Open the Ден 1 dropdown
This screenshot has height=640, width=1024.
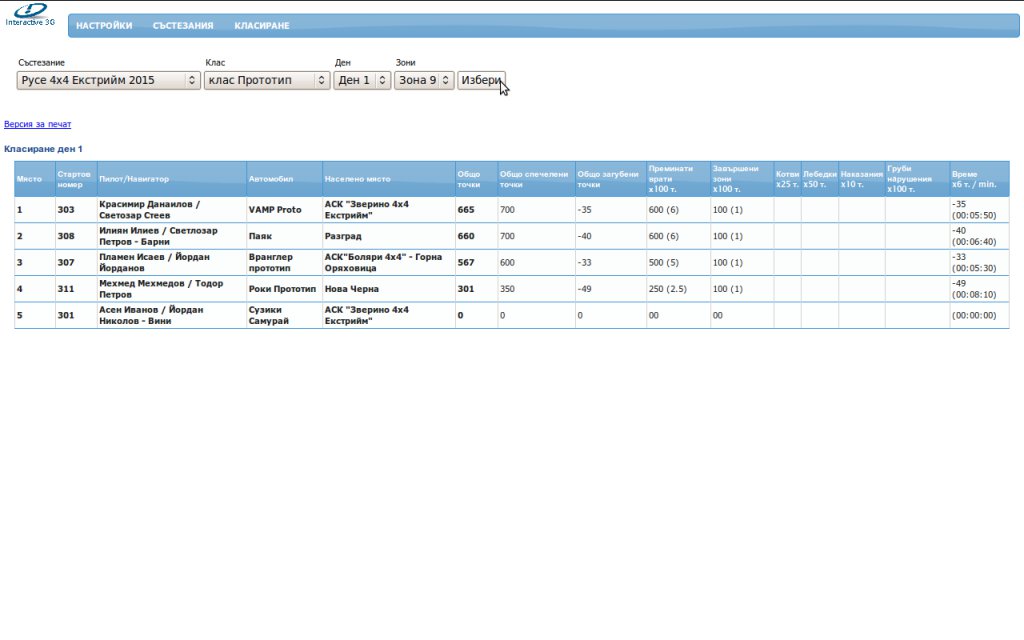point(362,80)
